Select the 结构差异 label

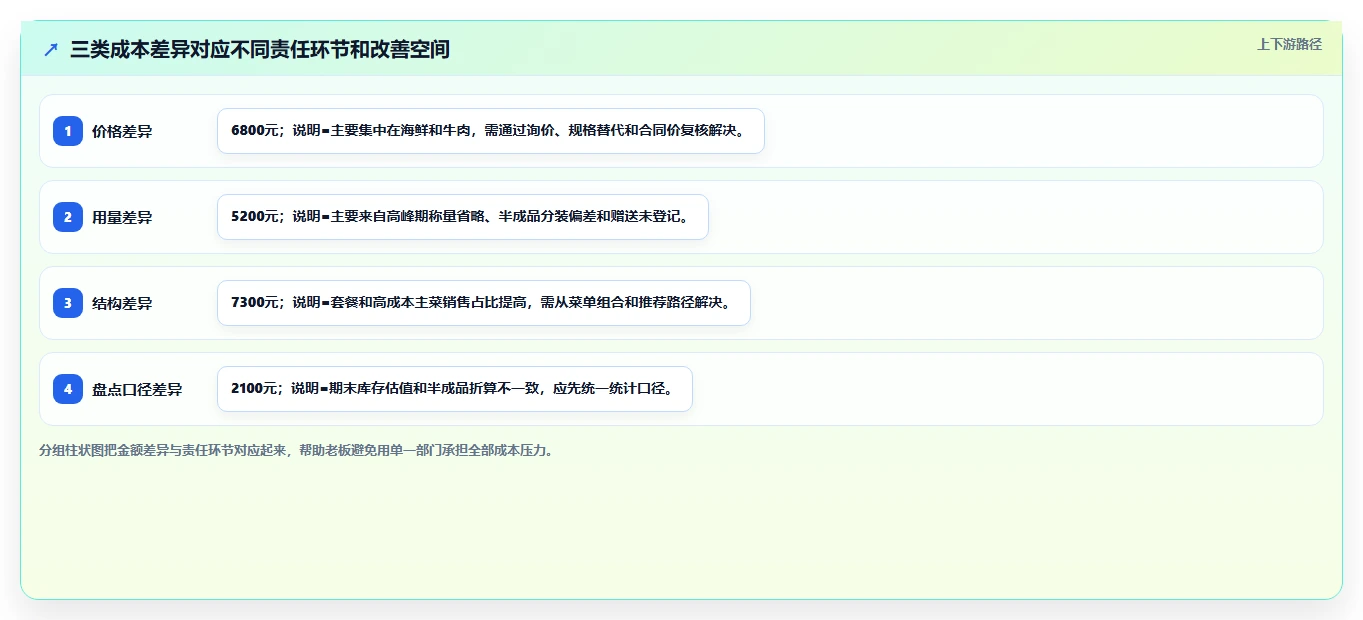122,303
